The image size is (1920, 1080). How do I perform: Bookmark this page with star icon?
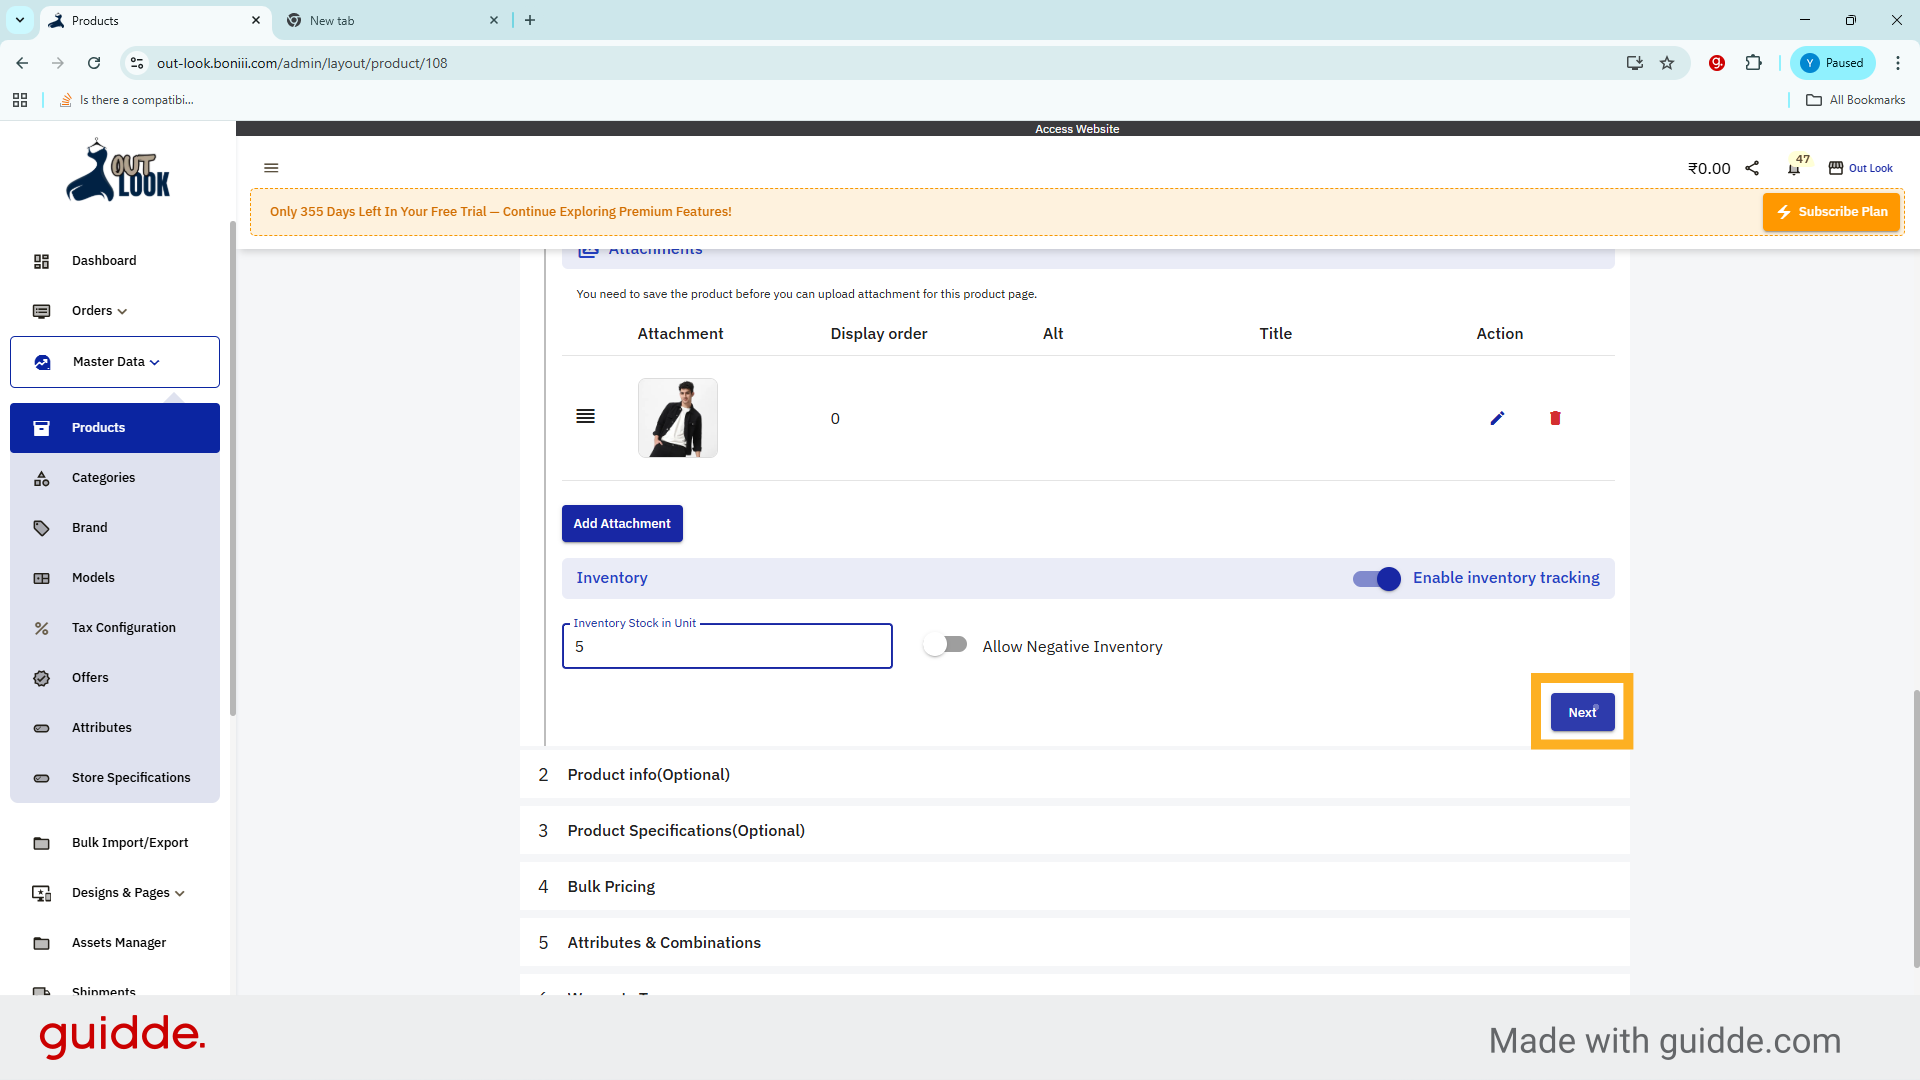[x=1667, y=63]
